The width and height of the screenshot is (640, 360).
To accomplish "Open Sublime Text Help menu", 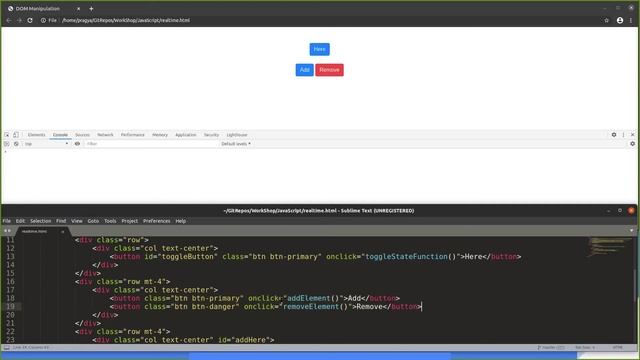I will coord(180,221).
